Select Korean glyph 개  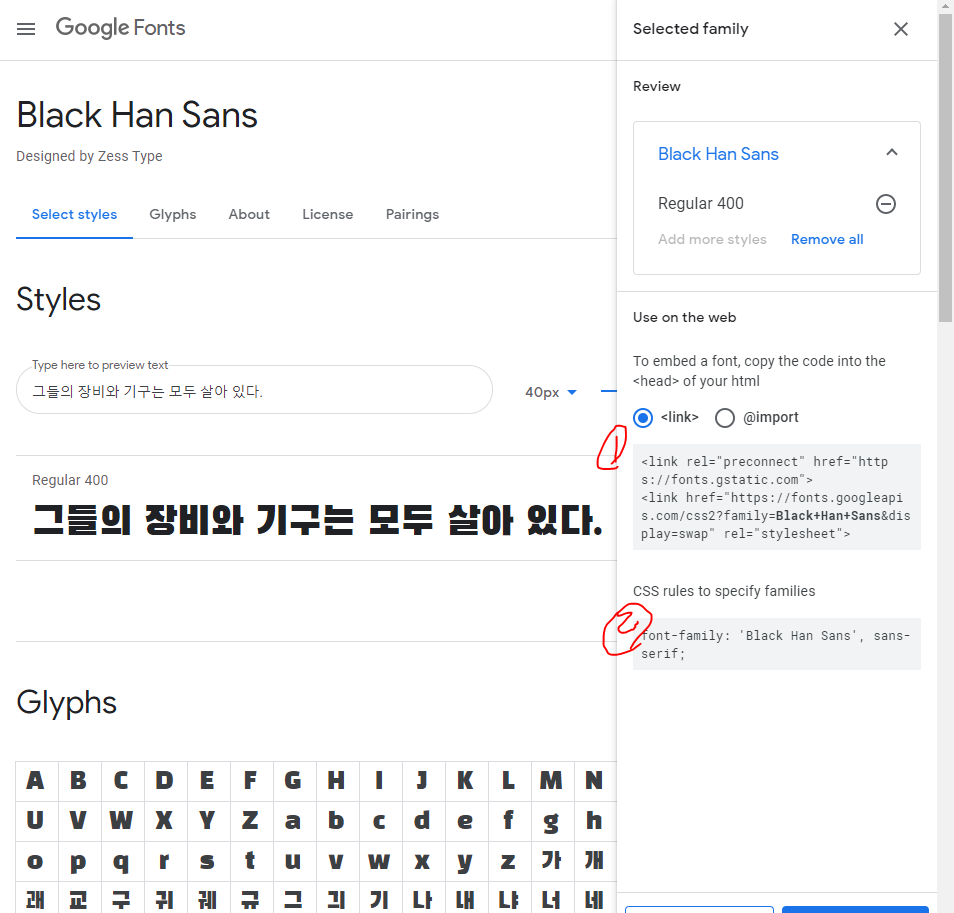tap(594, 861)
